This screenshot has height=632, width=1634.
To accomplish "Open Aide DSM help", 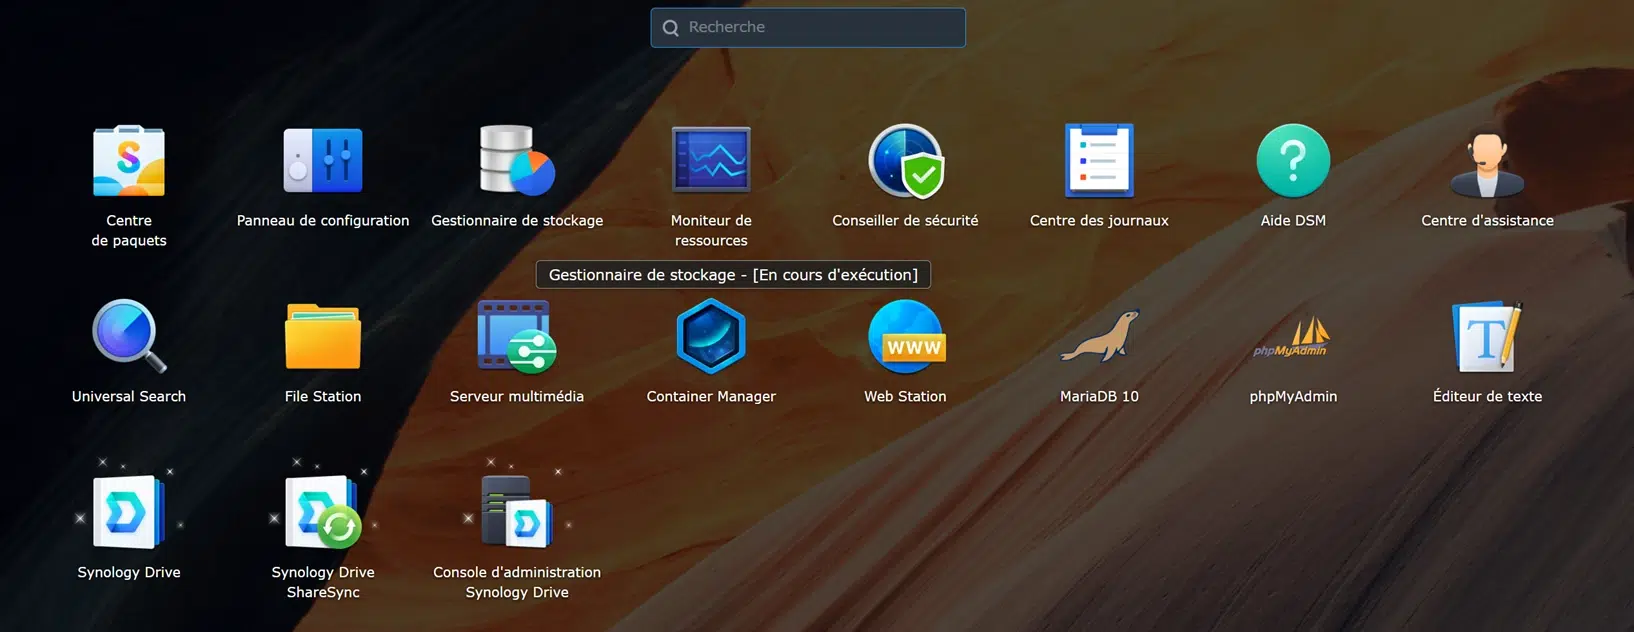I will point(1293,161).
